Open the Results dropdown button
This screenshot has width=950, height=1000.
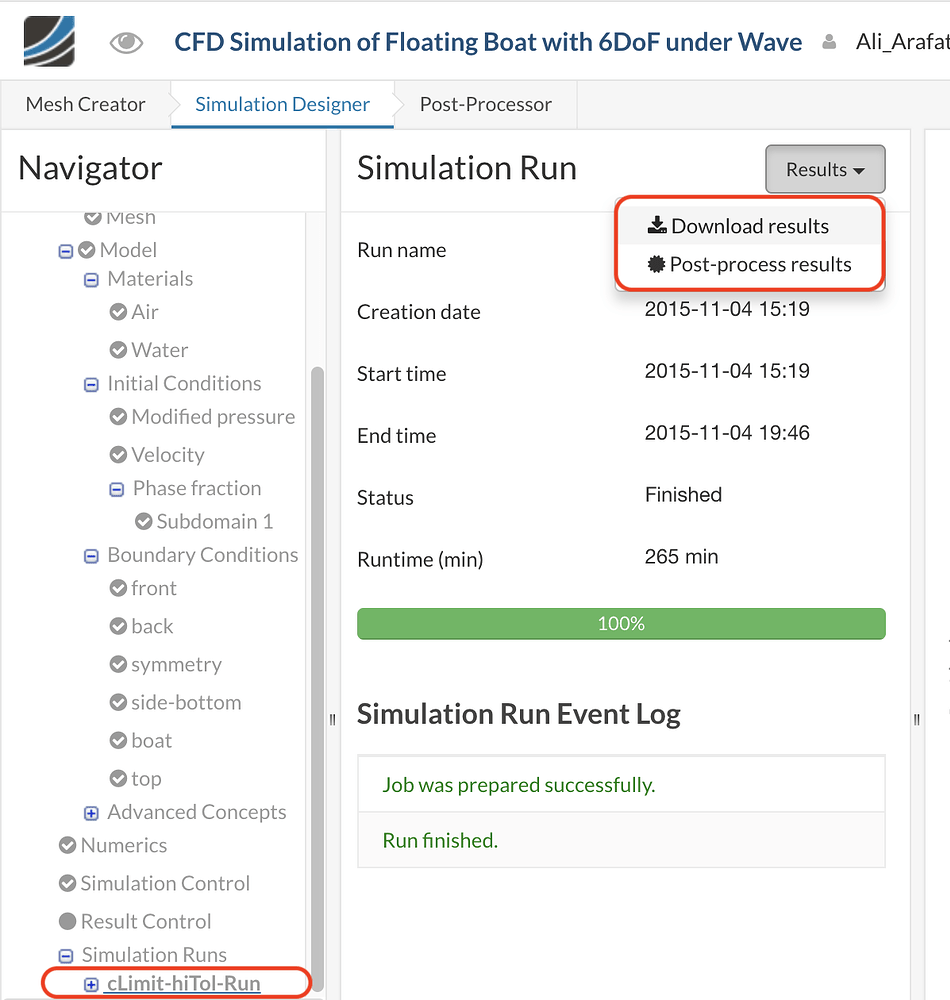[x=825, y=170]
